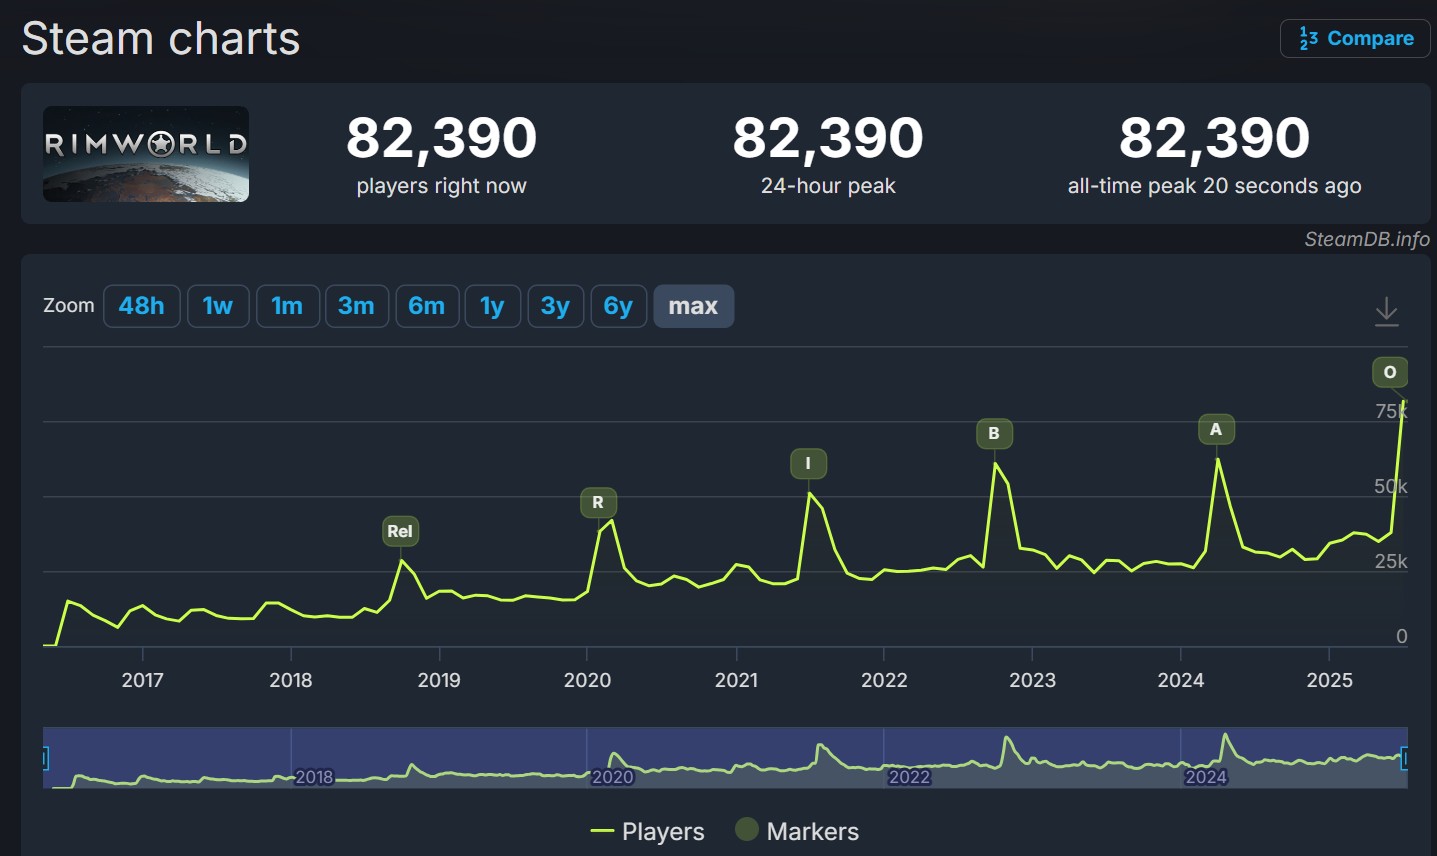Toggle the Markers series in legend
The image size is (1437, 856).
(797, 831)
